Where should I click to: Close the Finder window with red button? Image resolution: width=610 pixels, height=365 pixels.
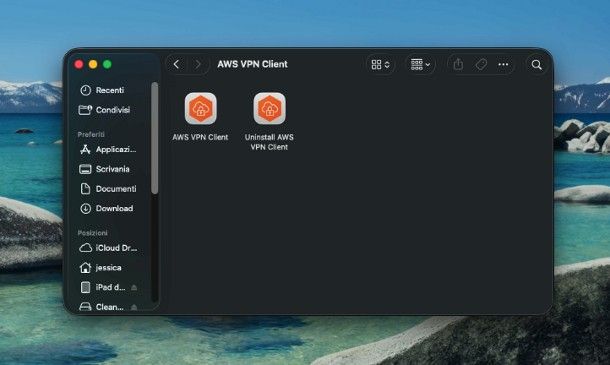[79, 65]
